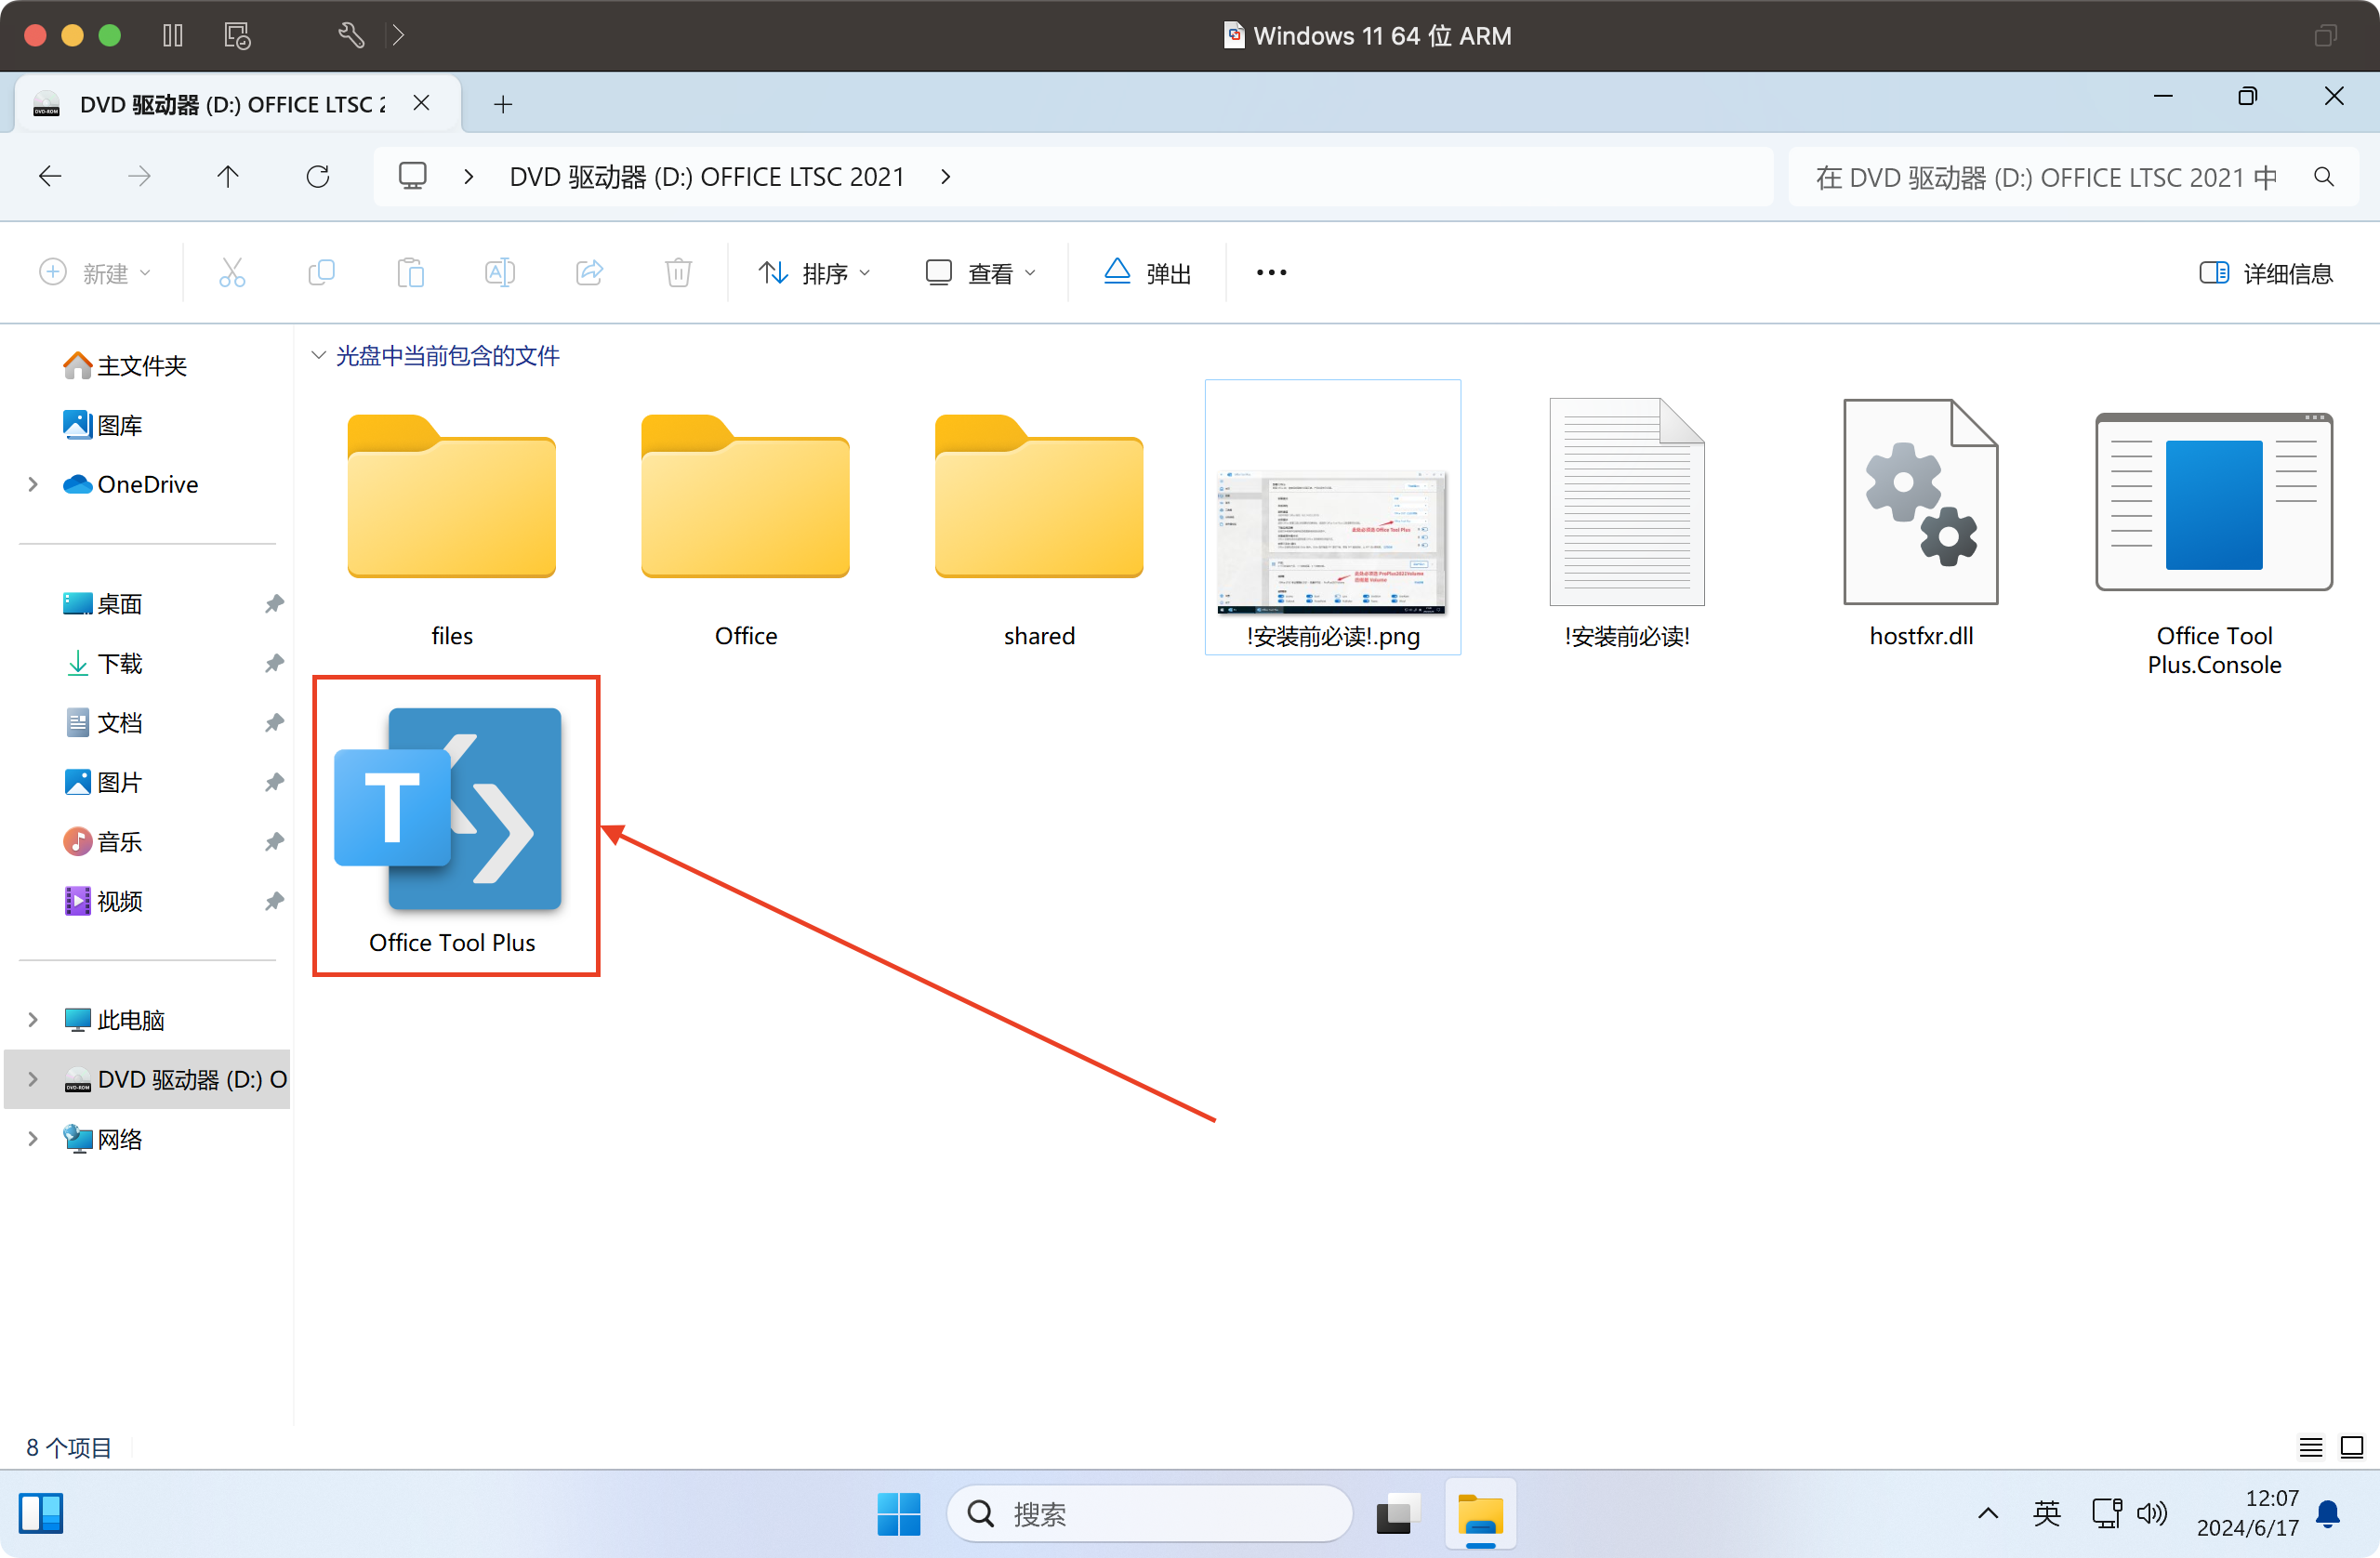
Task: Go back with the back arrow
Action: pyautogui.click(x=50, y=177)
